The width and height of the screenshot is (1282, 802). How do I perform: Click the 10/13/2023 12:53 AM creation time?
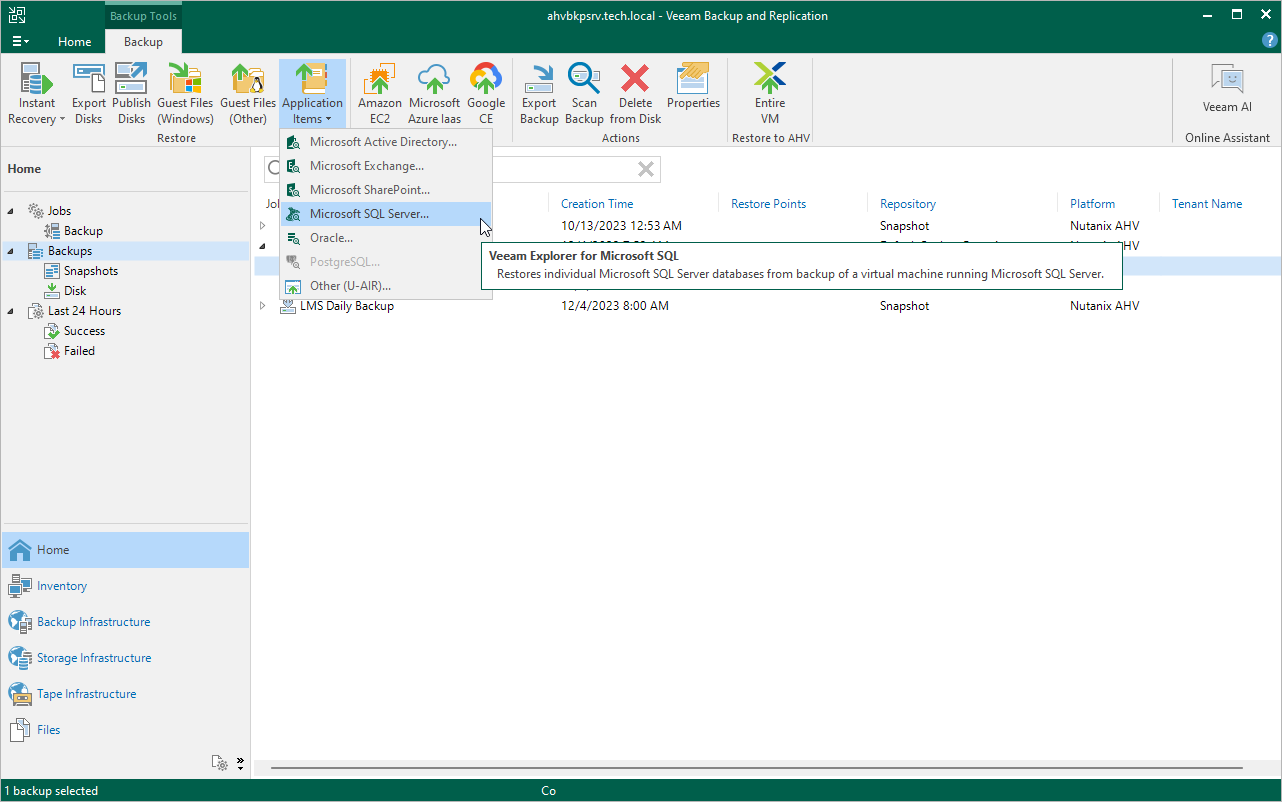coord(621,226)
